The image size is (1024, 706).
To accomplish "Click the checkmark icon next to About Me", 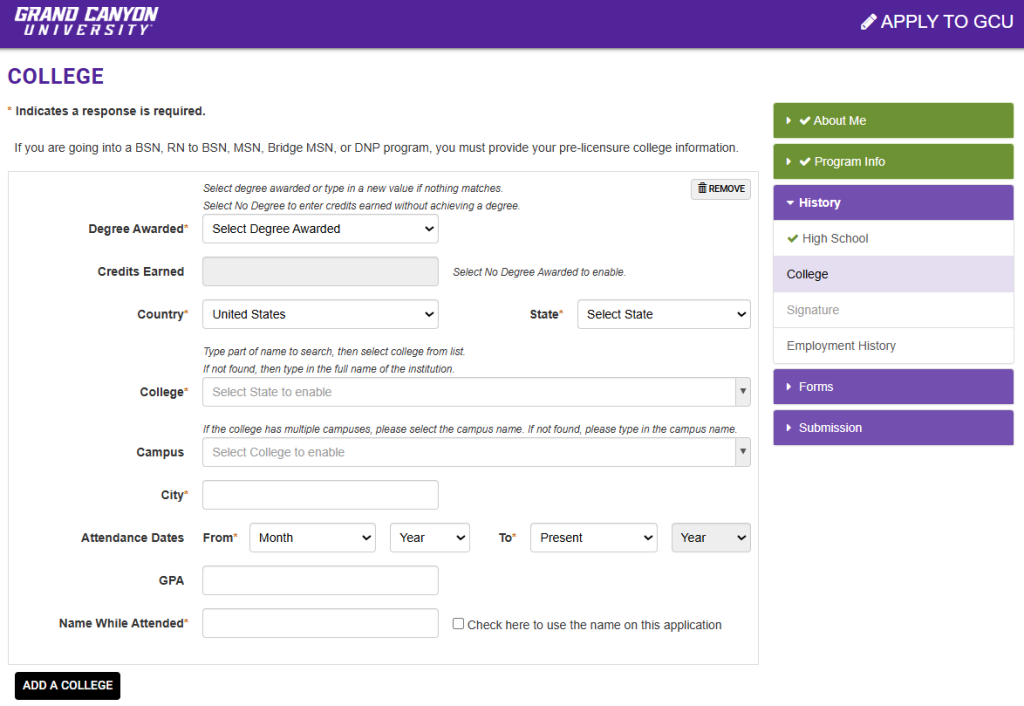I will (804, 121).
